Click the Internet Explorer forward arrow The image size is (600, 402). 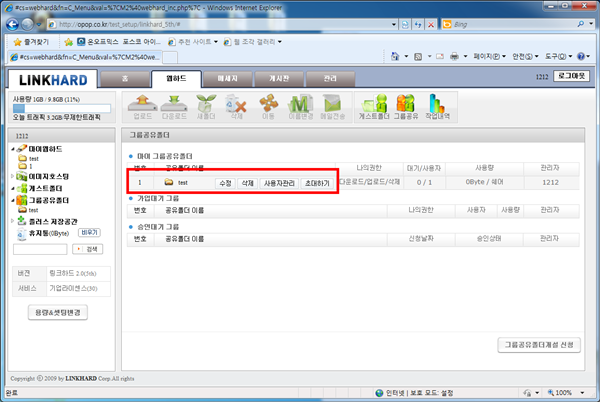27,24
